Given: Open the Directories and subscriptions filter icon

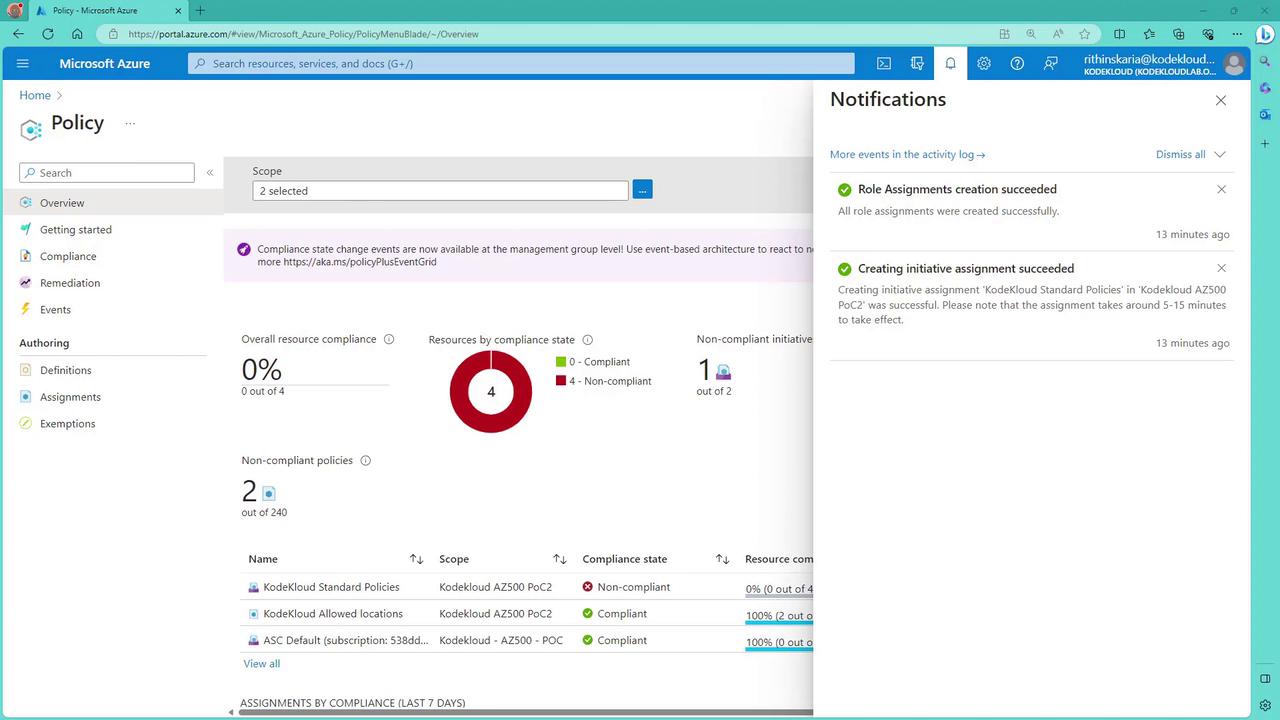Looking at the screenshot, I should pos(917,63).
